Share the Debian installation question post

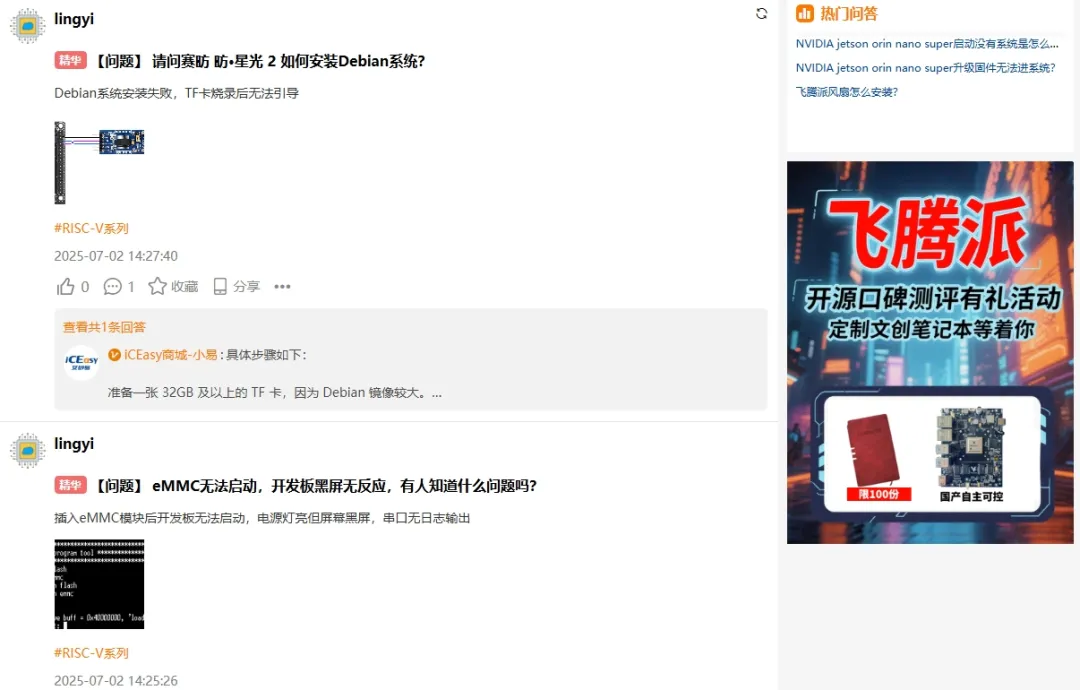tap(236, 286)
